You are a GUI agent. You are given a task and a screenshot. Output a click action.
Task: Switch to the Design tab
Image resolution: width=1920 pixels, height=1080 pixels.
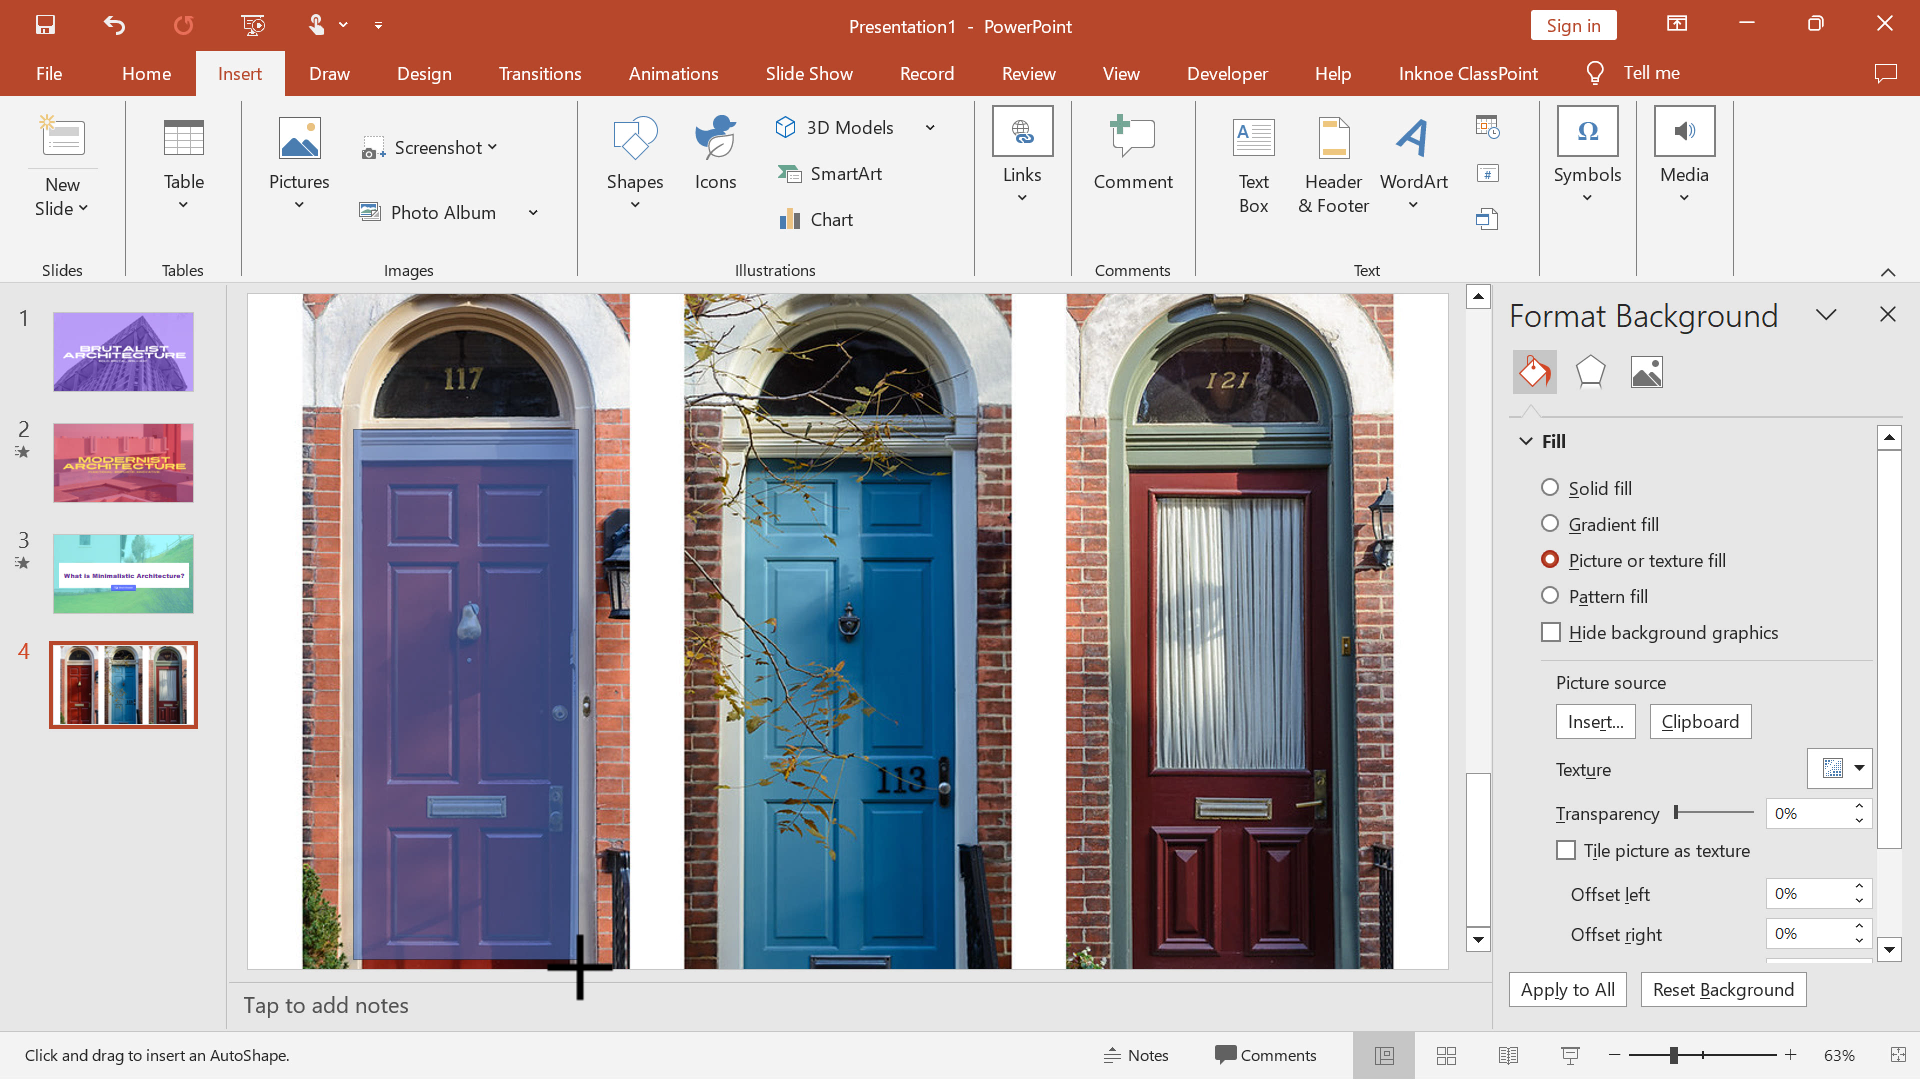[x=425, y=73]
